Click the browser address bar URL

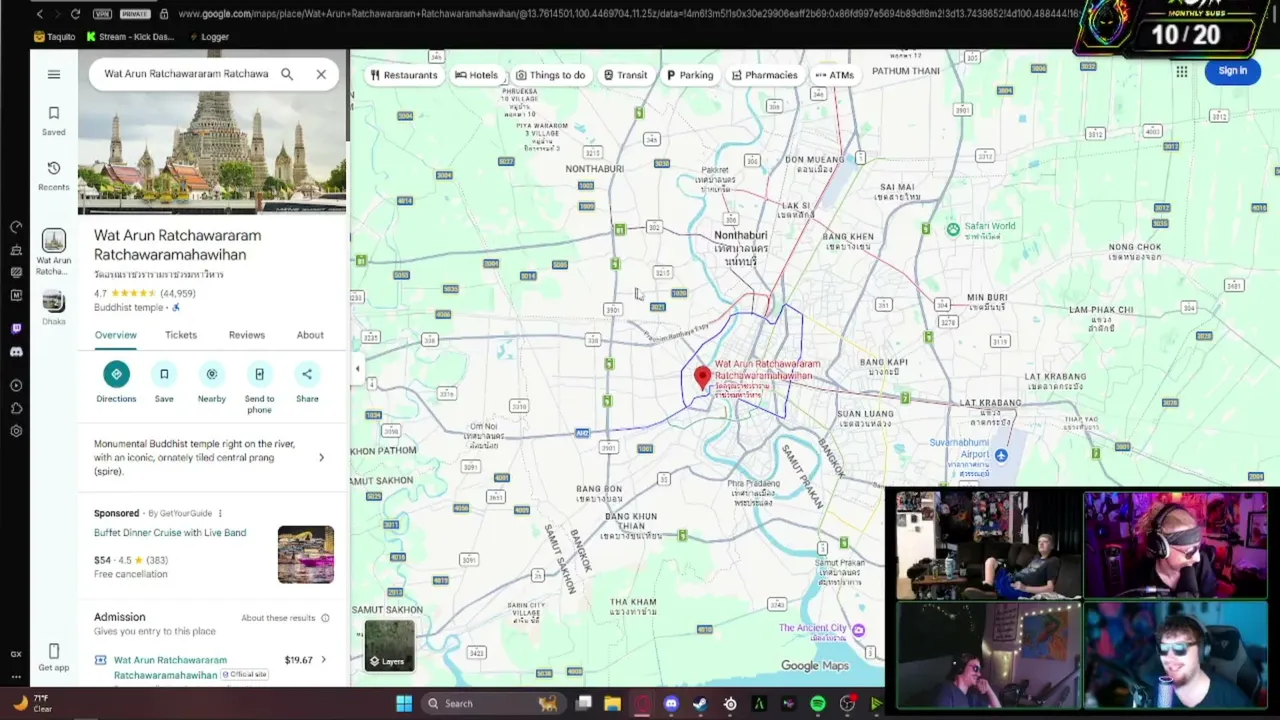(x=630, y=14)
